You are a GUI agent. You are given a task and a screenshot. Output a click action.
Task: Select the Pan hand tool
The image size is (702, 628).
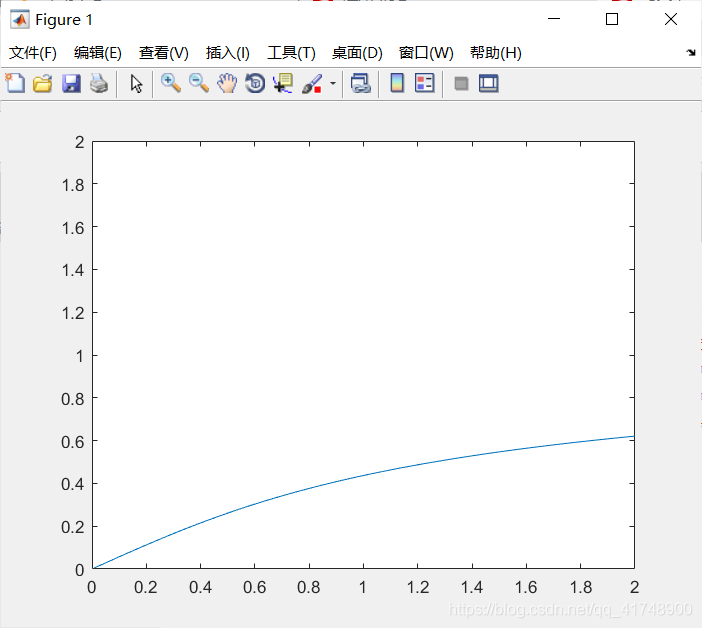(x=227, y=84)
